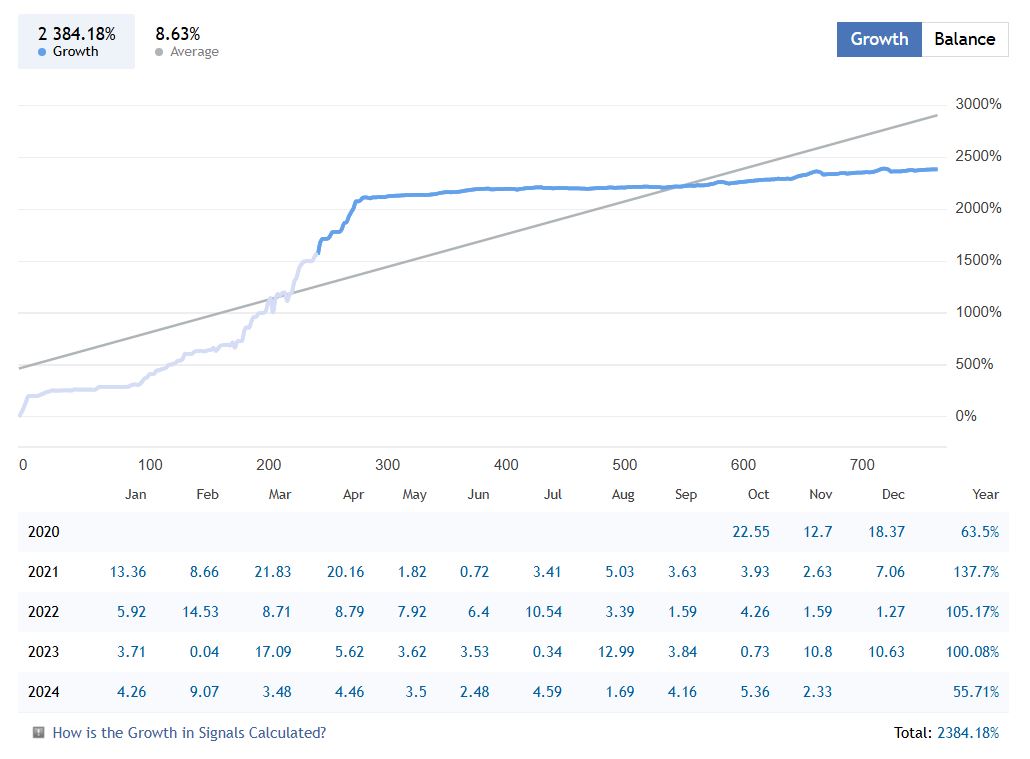Select 2020 yearly total 63.5%
1030x759 pixels.
(x=979, y=532)
